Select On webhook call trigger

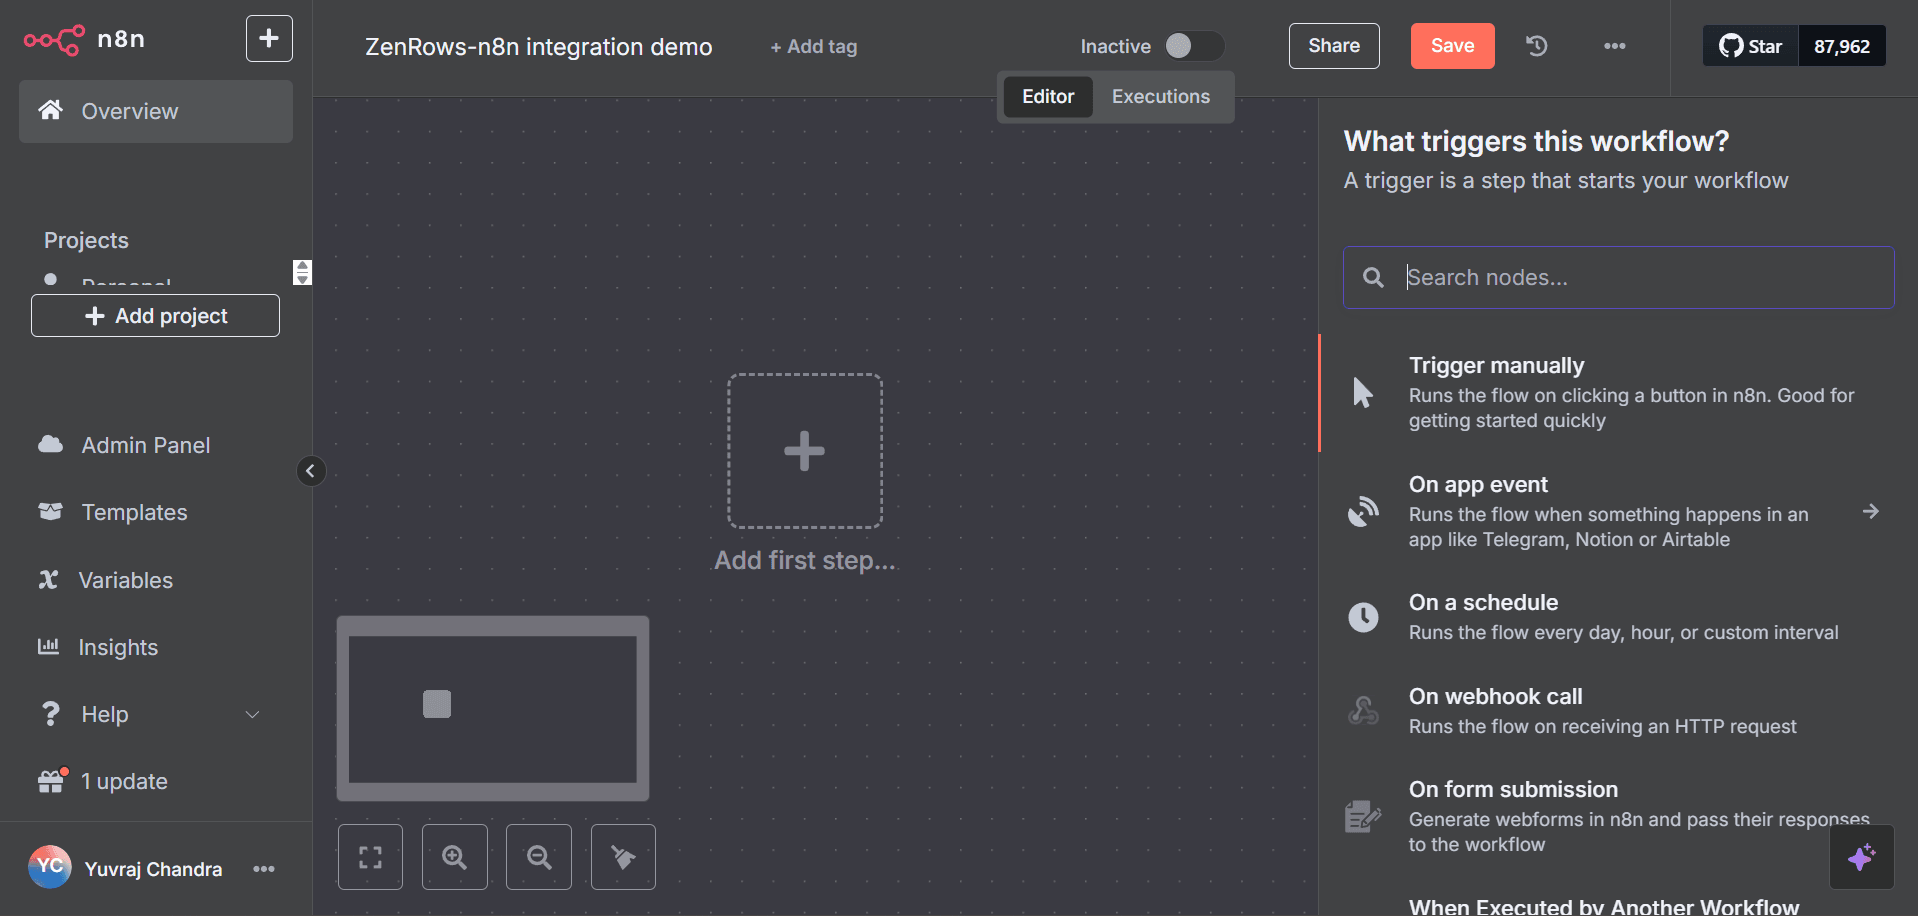(x=1618, y=711)
